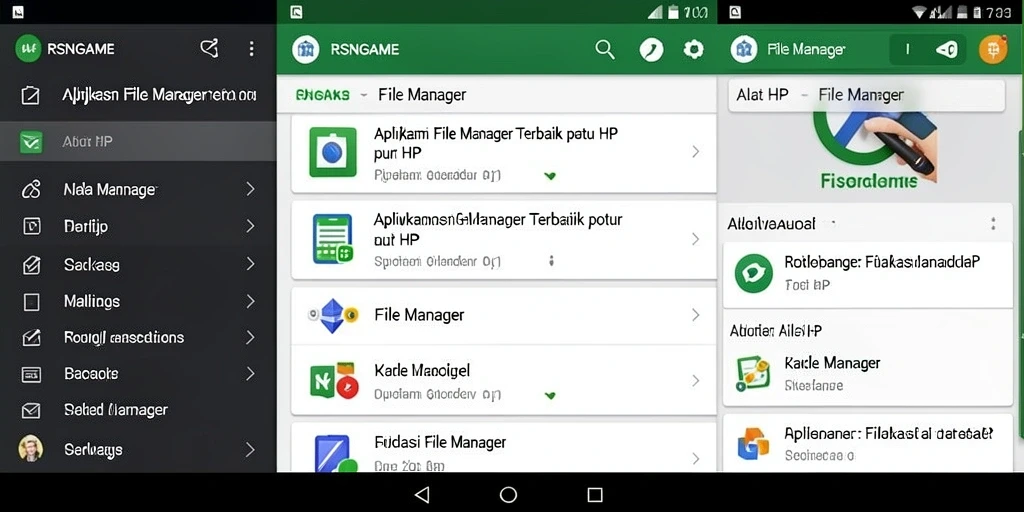
Task: Tap the user avatar beside Serlwags
Action: pyautogui.click(x=30, y=449)
